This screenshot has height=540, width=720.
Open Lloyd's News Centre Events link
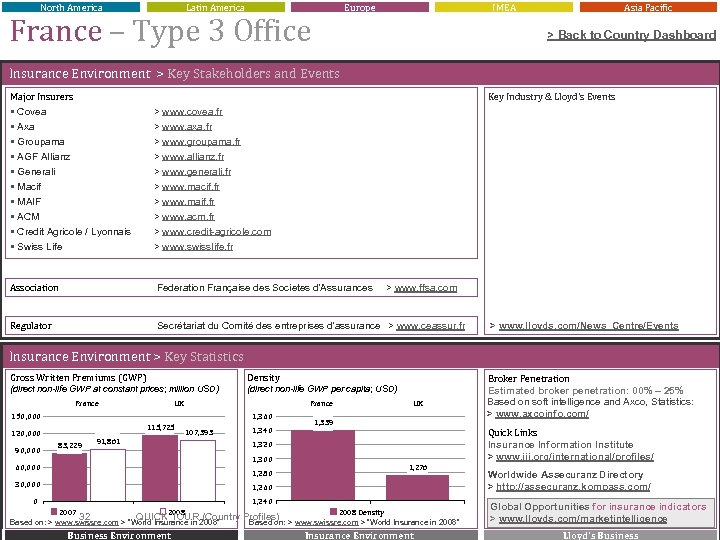coord(589,326)
